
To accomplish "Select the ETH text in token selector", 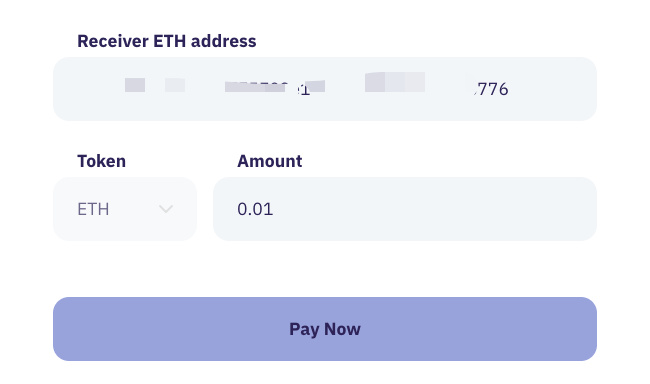I will tap(93, 209).
